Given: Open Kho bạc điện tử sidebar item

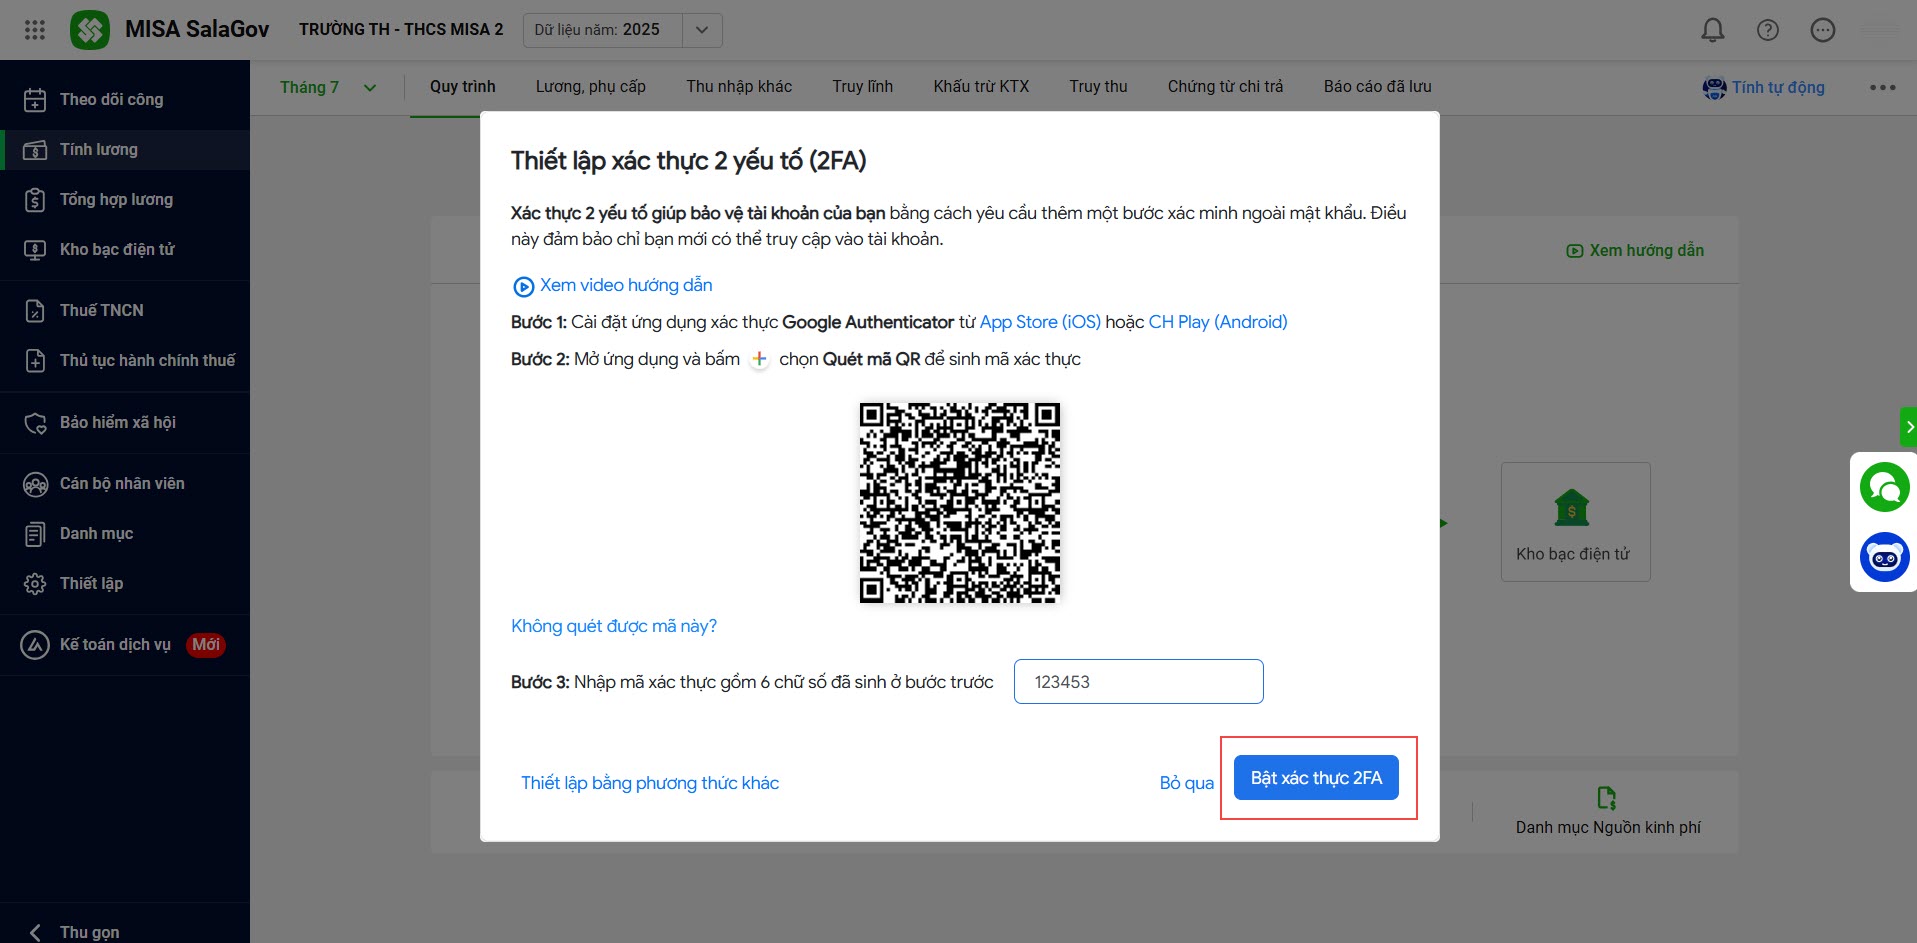Looking at the screenshot, I should tap(125, 249).
